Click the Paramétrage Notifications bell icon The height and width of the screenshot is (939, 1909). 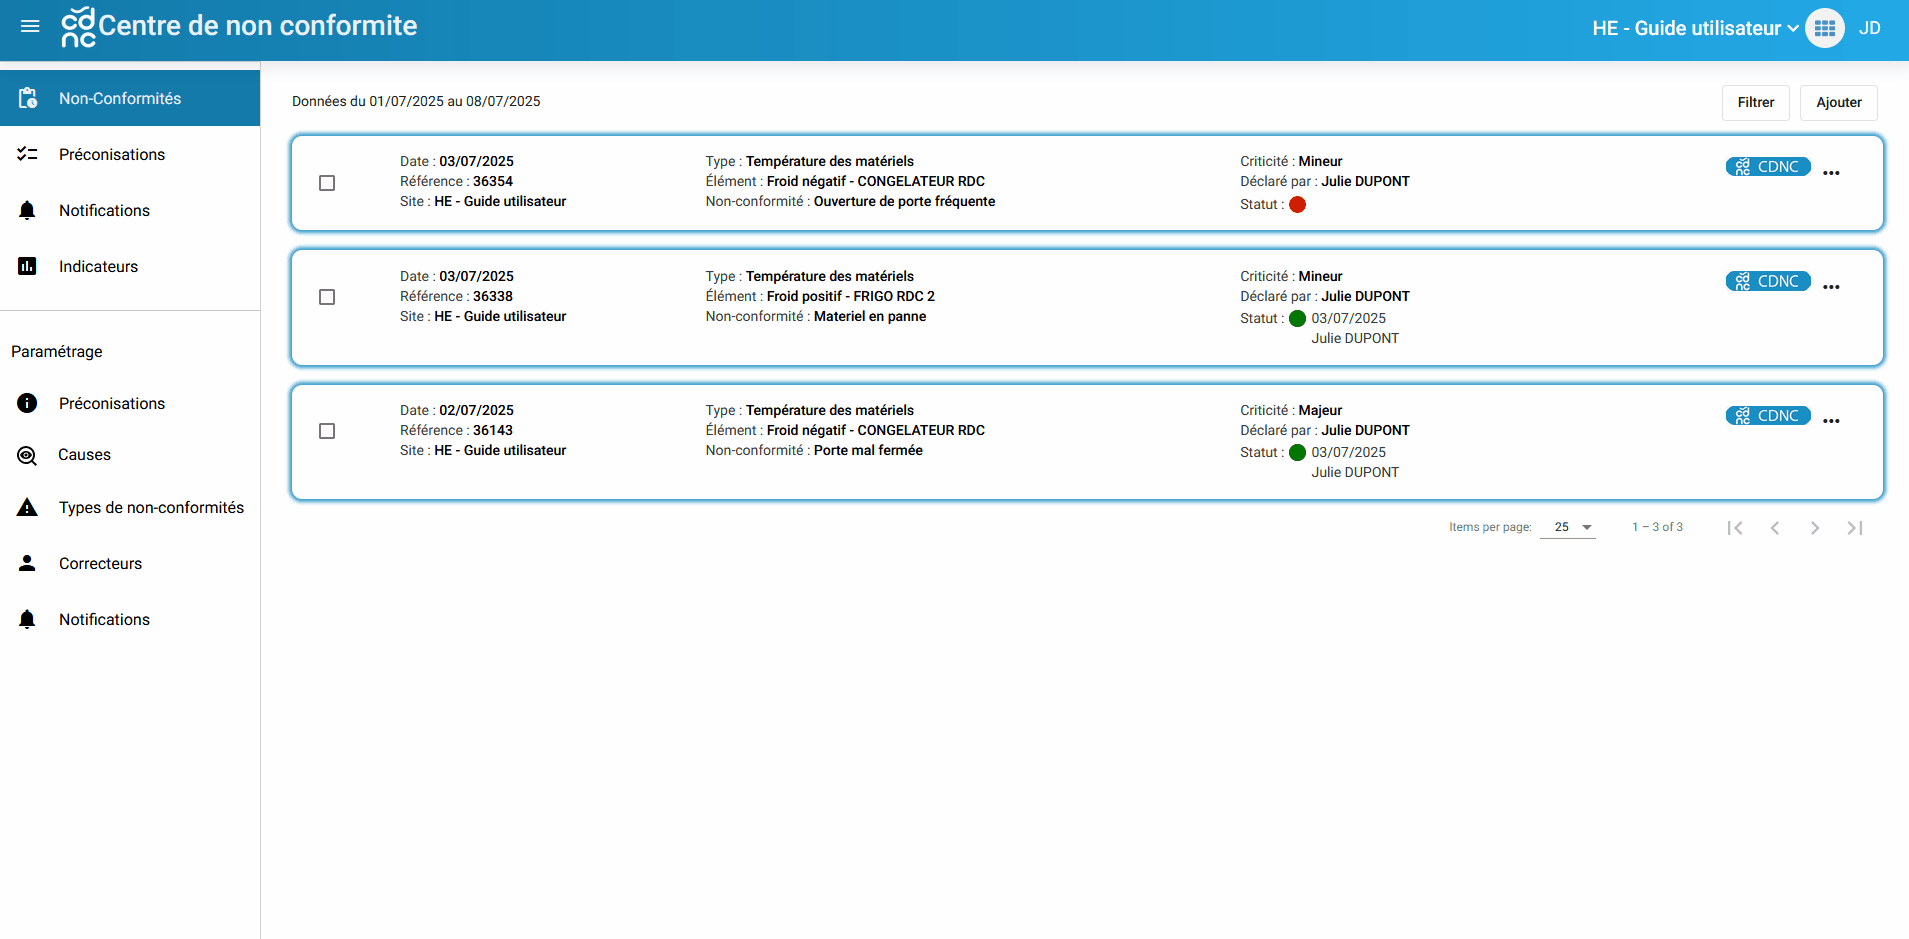tap(28, 619)
